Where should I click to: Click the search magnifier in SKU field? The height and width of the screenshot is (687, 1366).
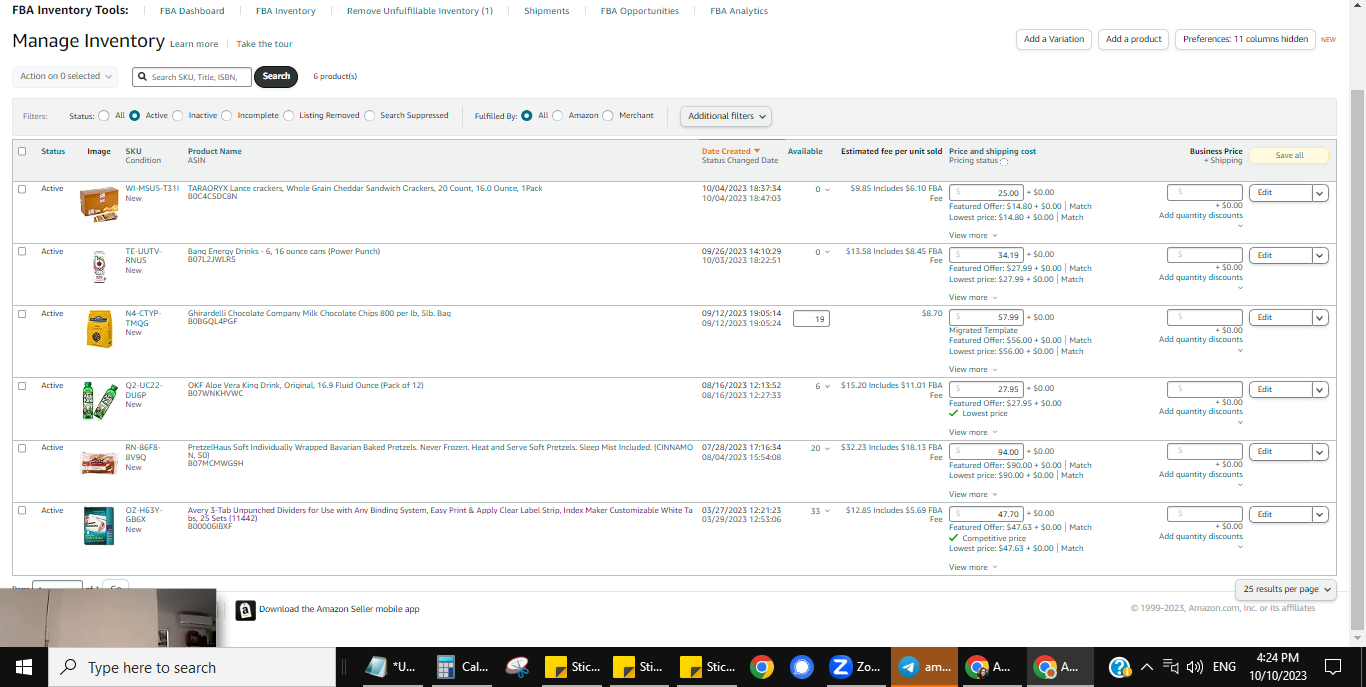[x=143, y=77]
